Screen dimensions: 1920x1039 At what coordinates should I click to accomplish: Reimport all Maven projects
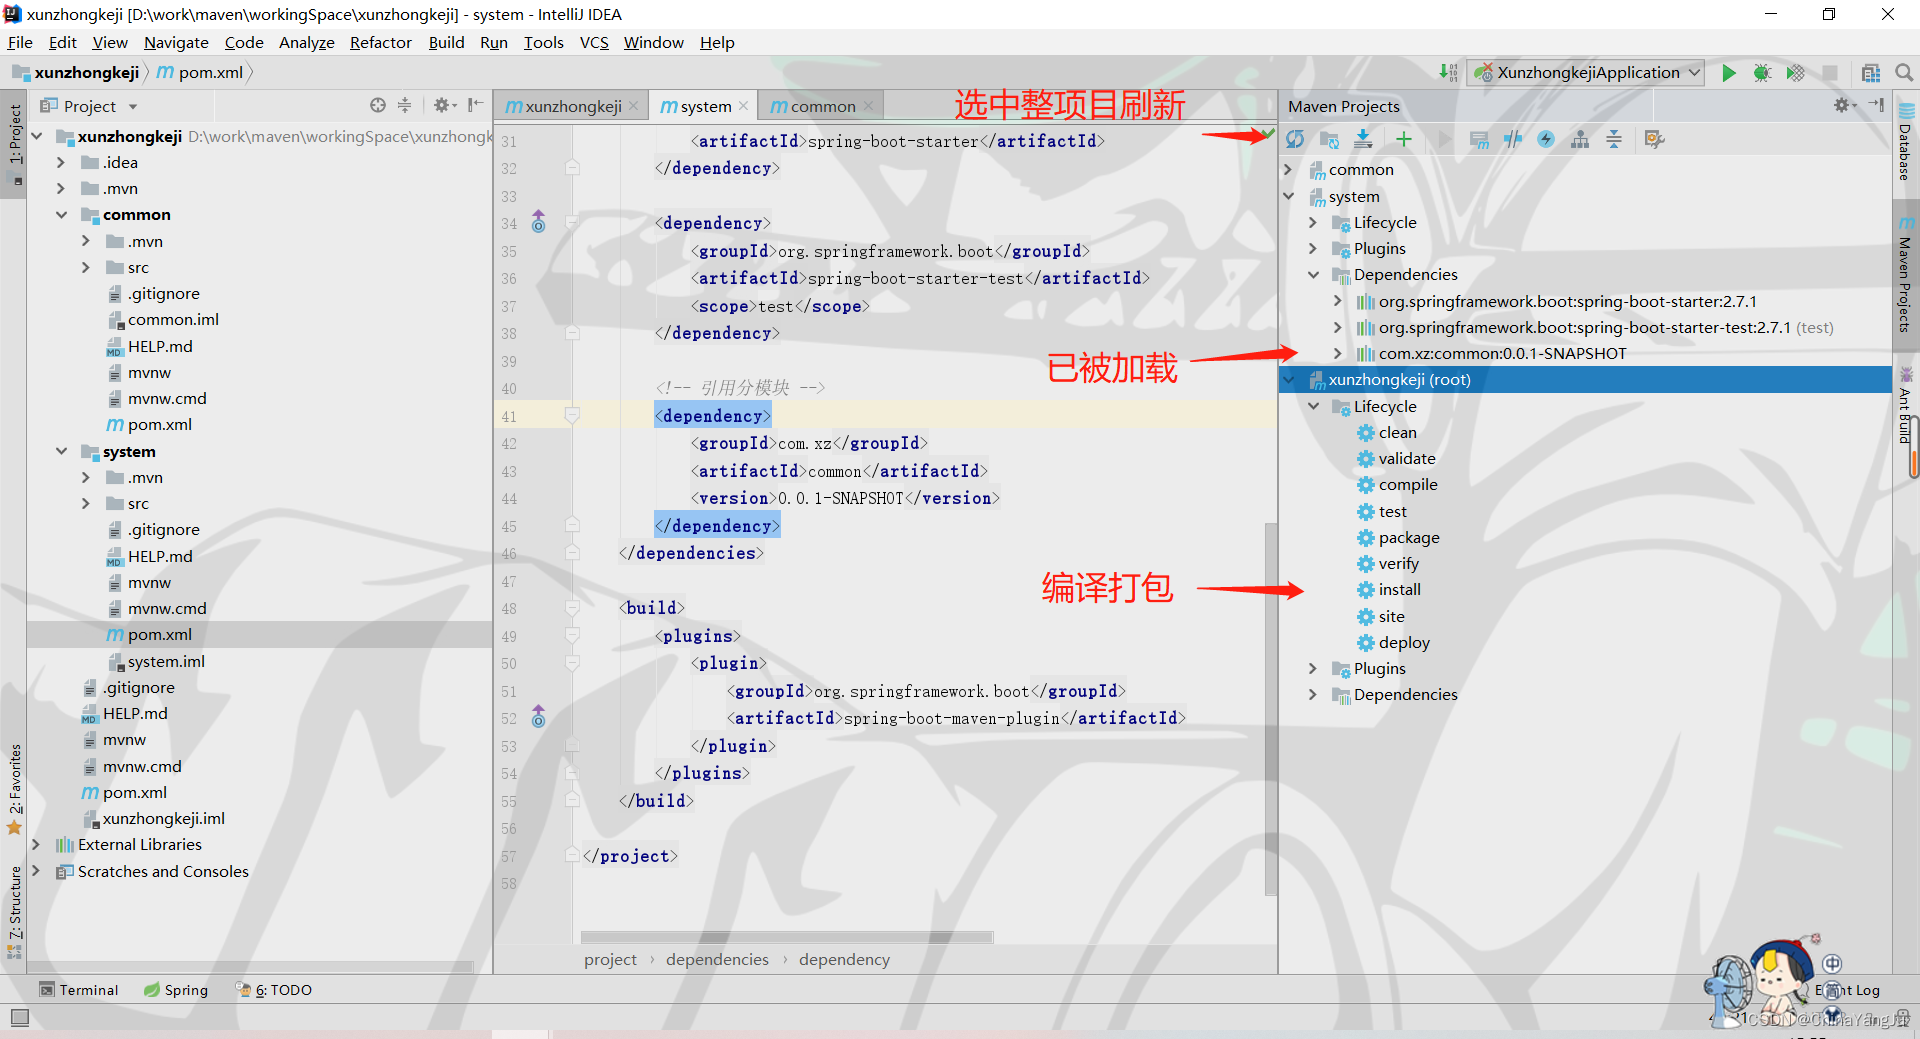pyautogui.click(x=1295, y=139)
